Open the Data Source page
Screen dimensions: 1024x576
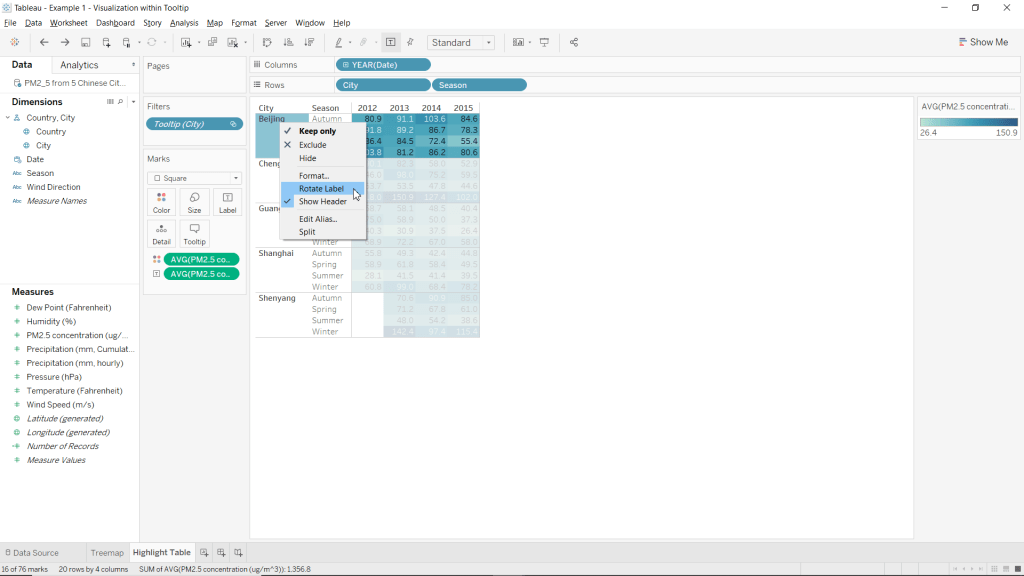pyautogui.click(x=34, y=552)
